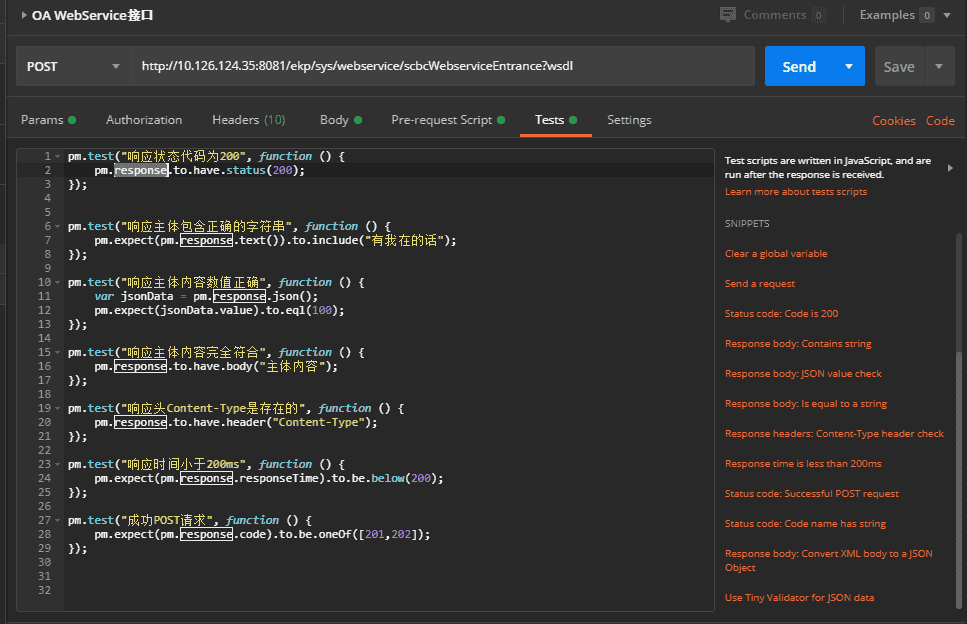Open the Pre-request Script tab
Screen dimensions: 967x624
coord(448,120)
